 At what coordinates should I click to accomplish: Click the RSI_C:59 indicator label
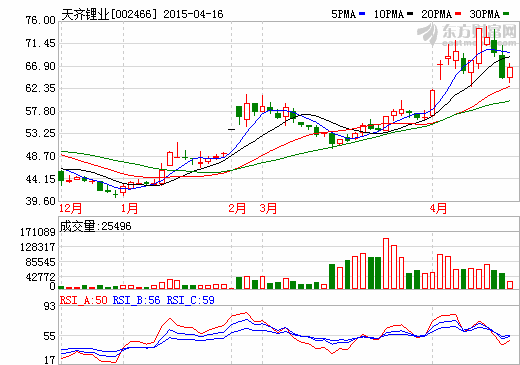point(190,300)
